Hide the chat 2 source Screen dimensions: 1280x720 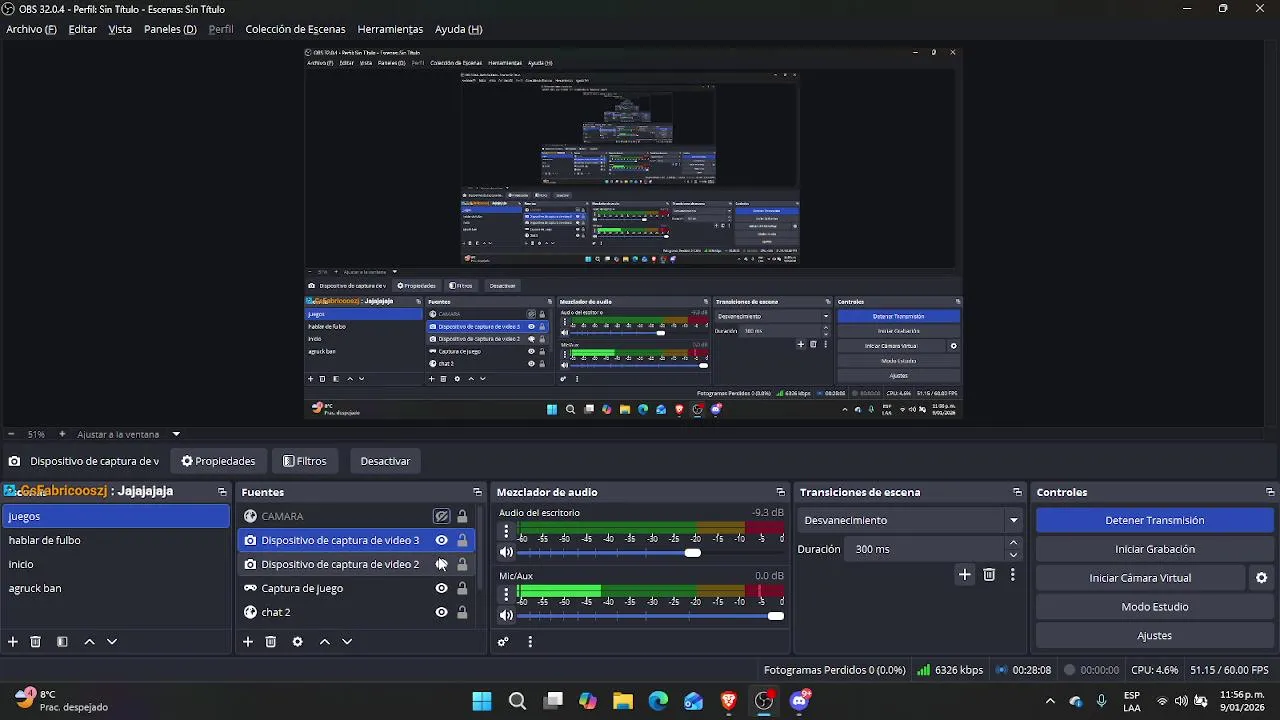(x=441, y=612)
